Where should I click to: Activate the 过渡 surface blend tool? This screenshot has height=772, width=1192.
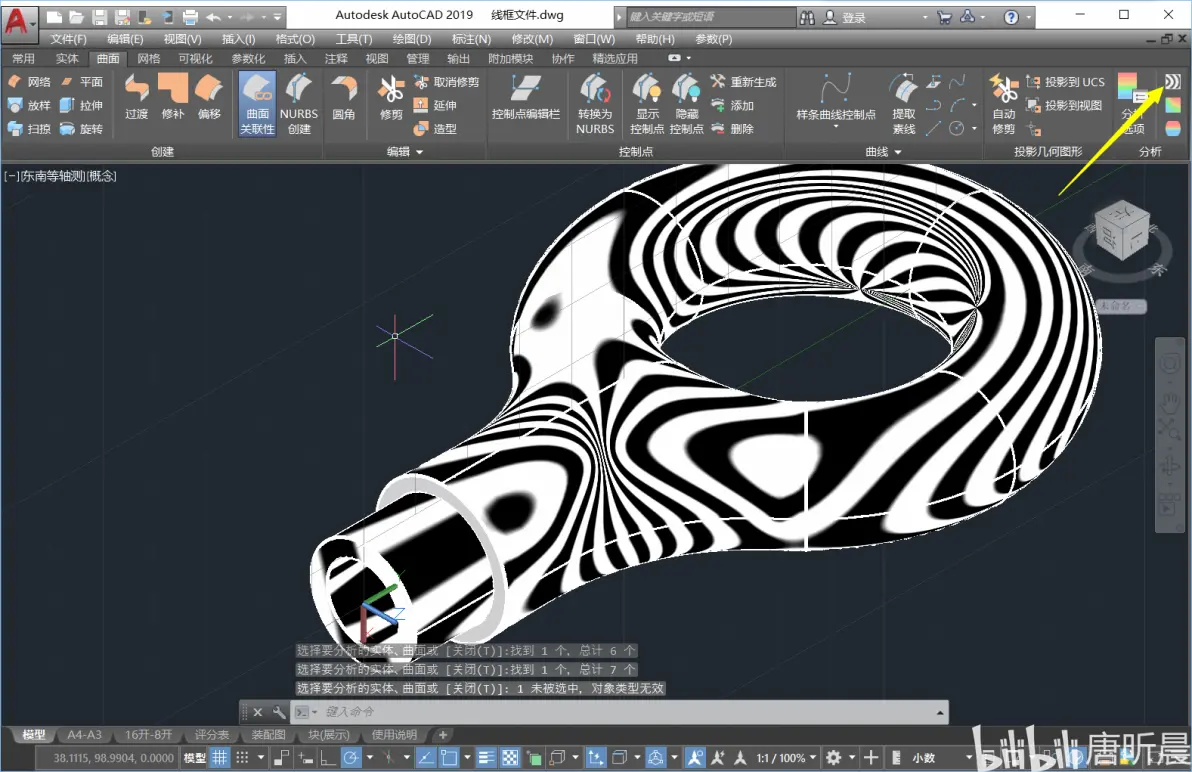pyautogui.click(x=137, y=96)
